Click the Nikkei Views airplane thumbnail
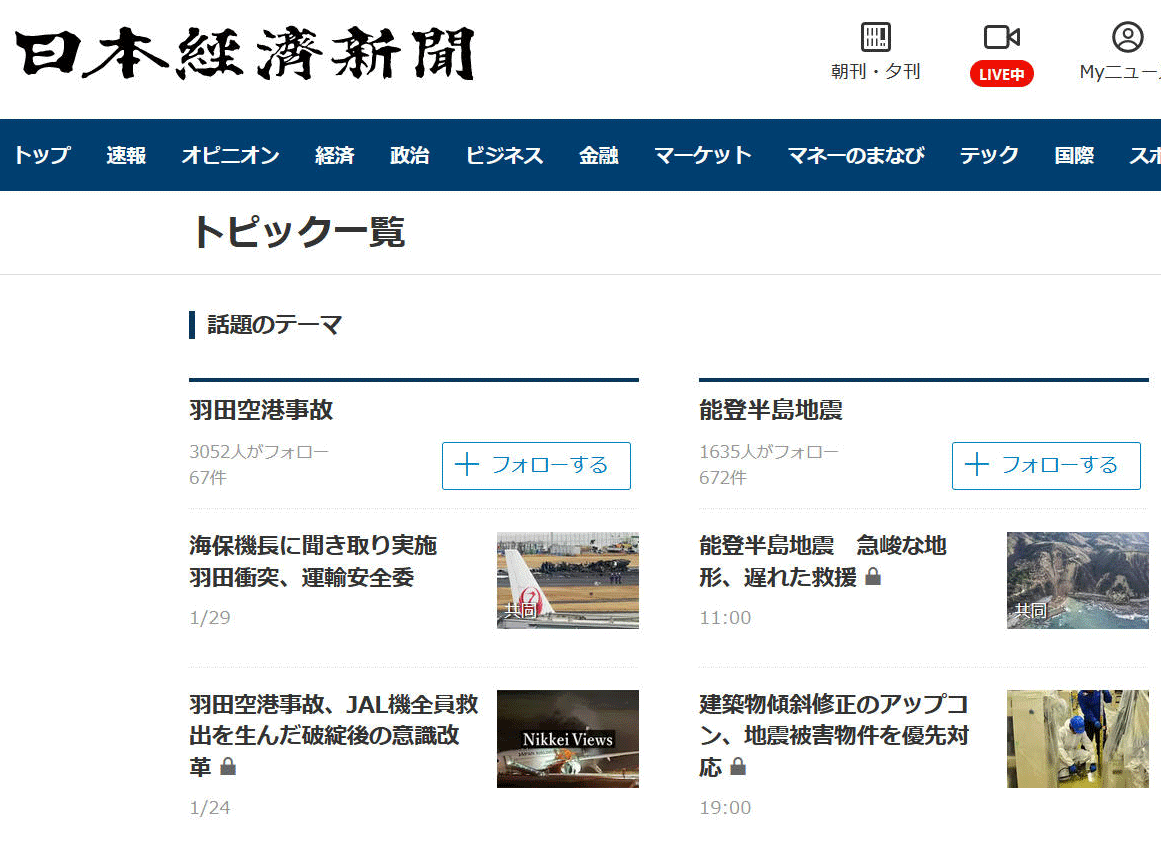 pyautogui.click(x=567, y=739)
